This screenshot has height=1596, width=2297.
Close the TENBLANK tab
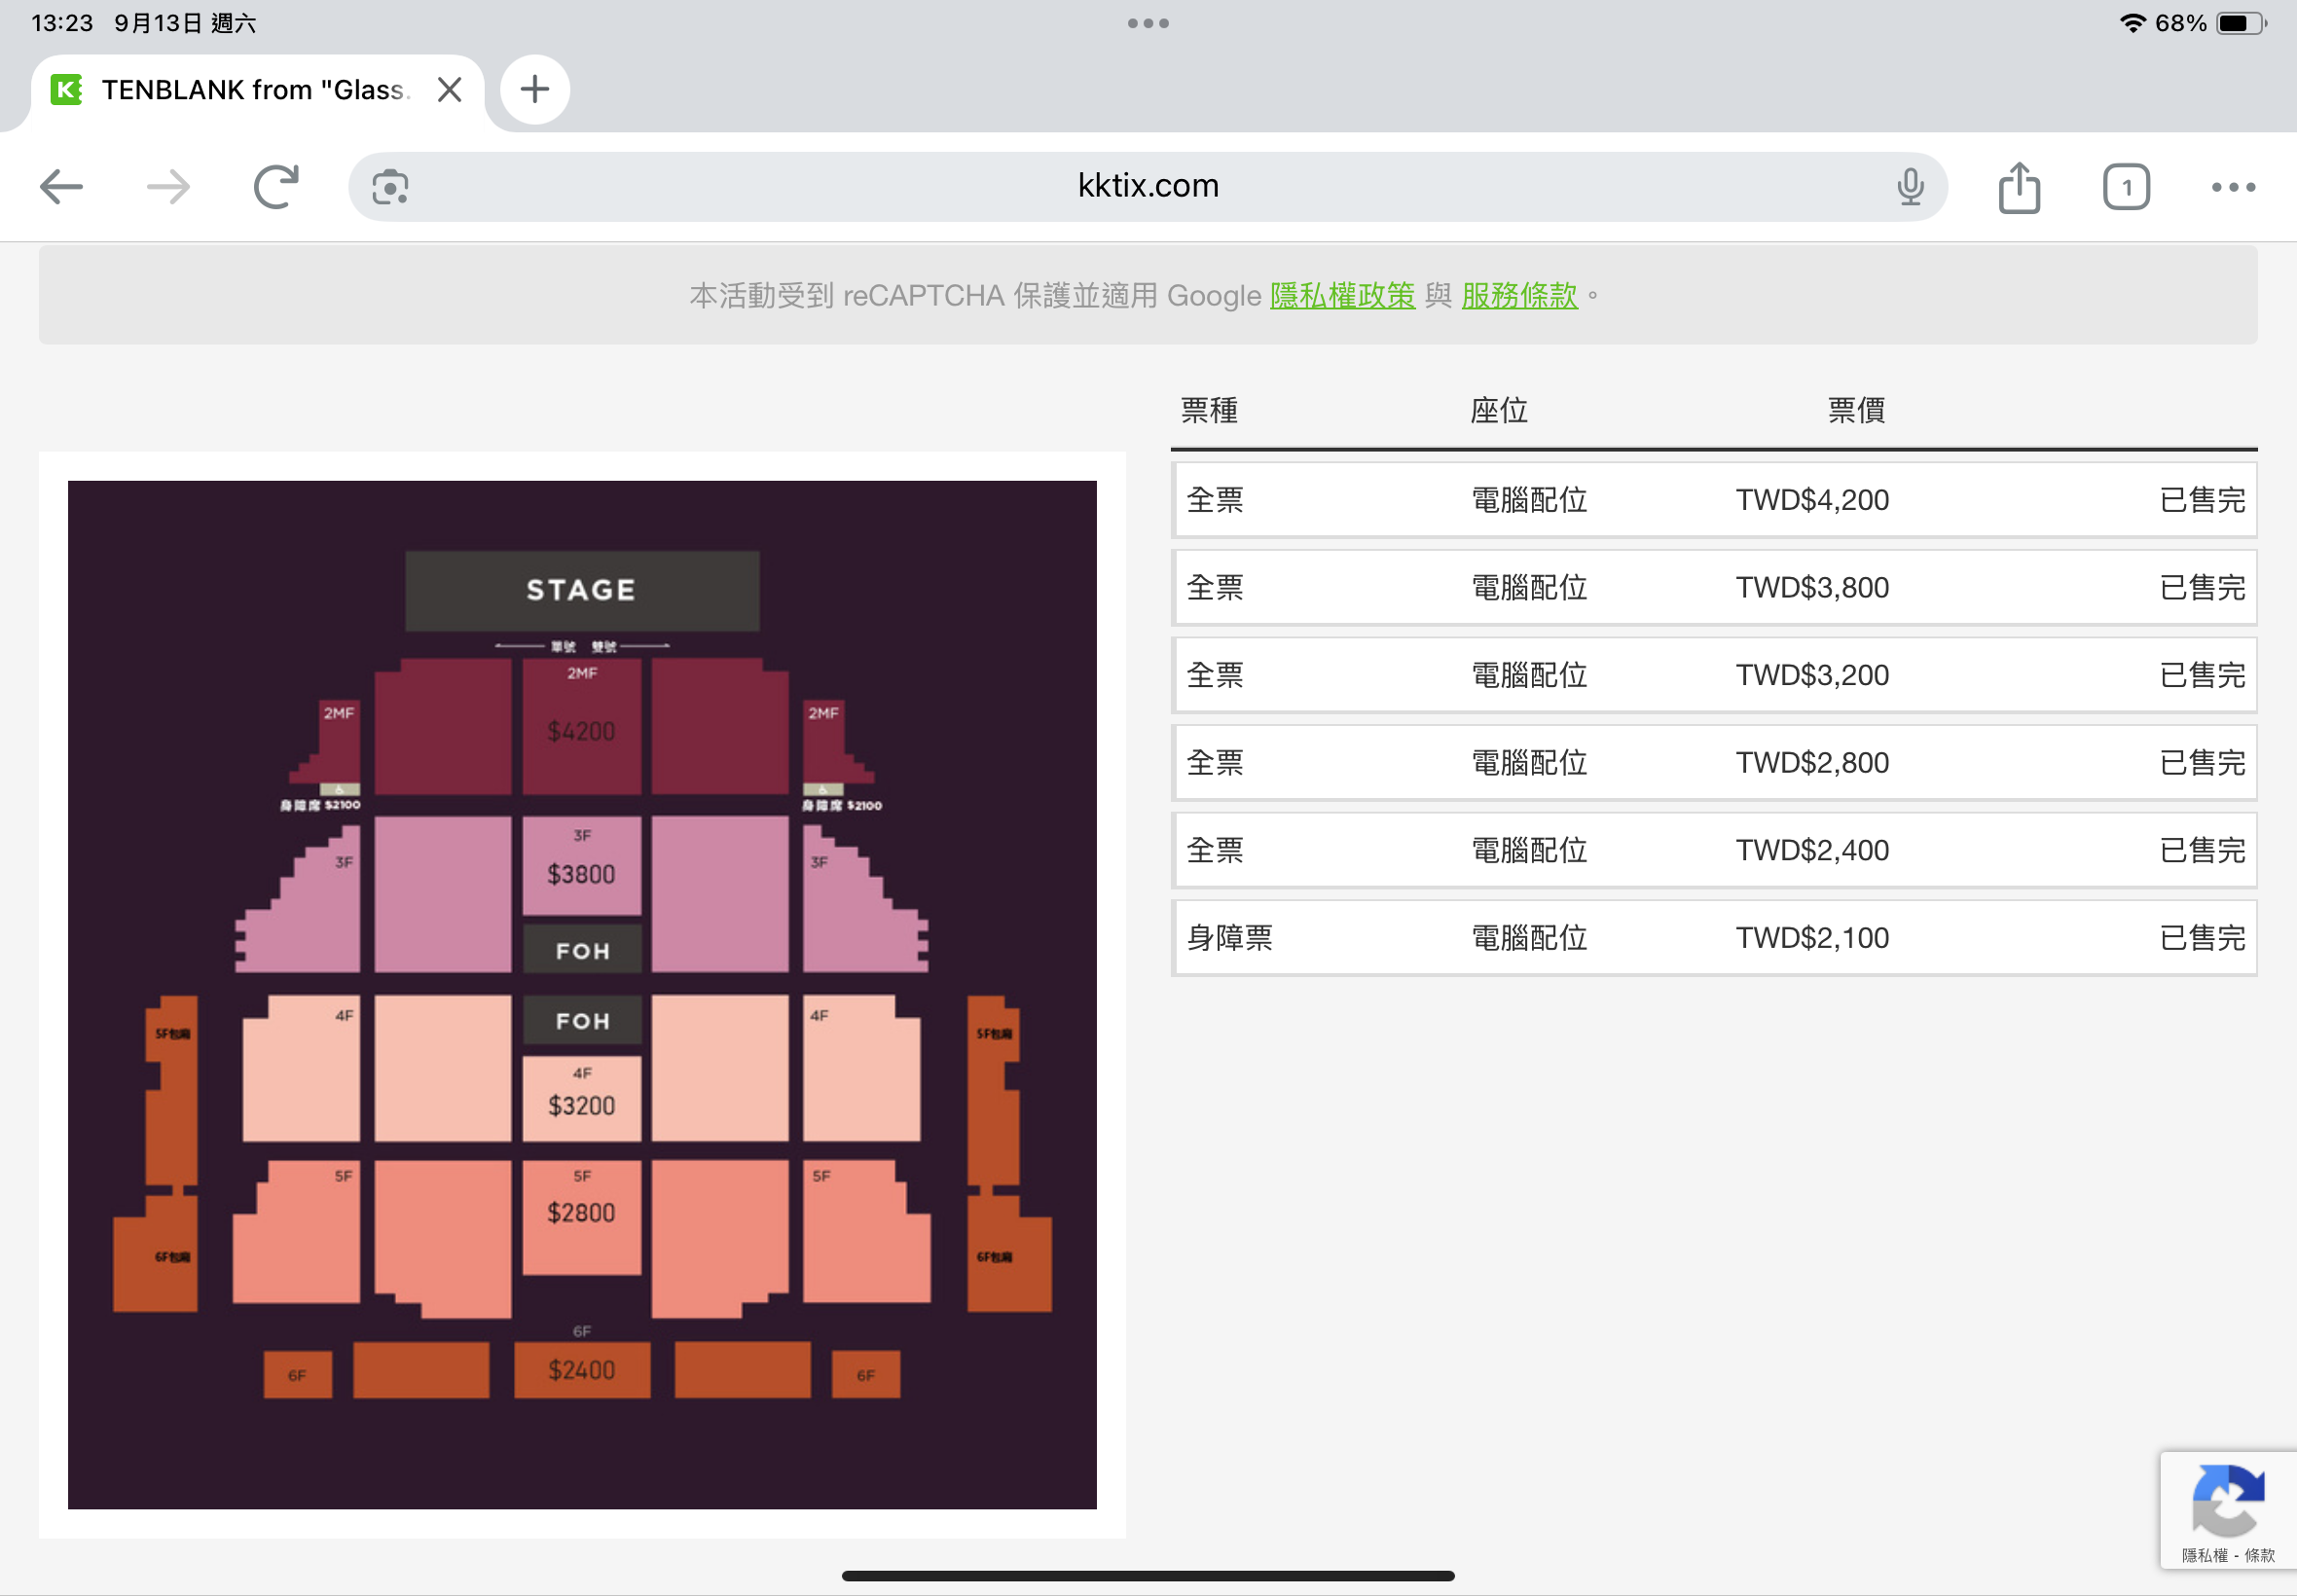450,90
